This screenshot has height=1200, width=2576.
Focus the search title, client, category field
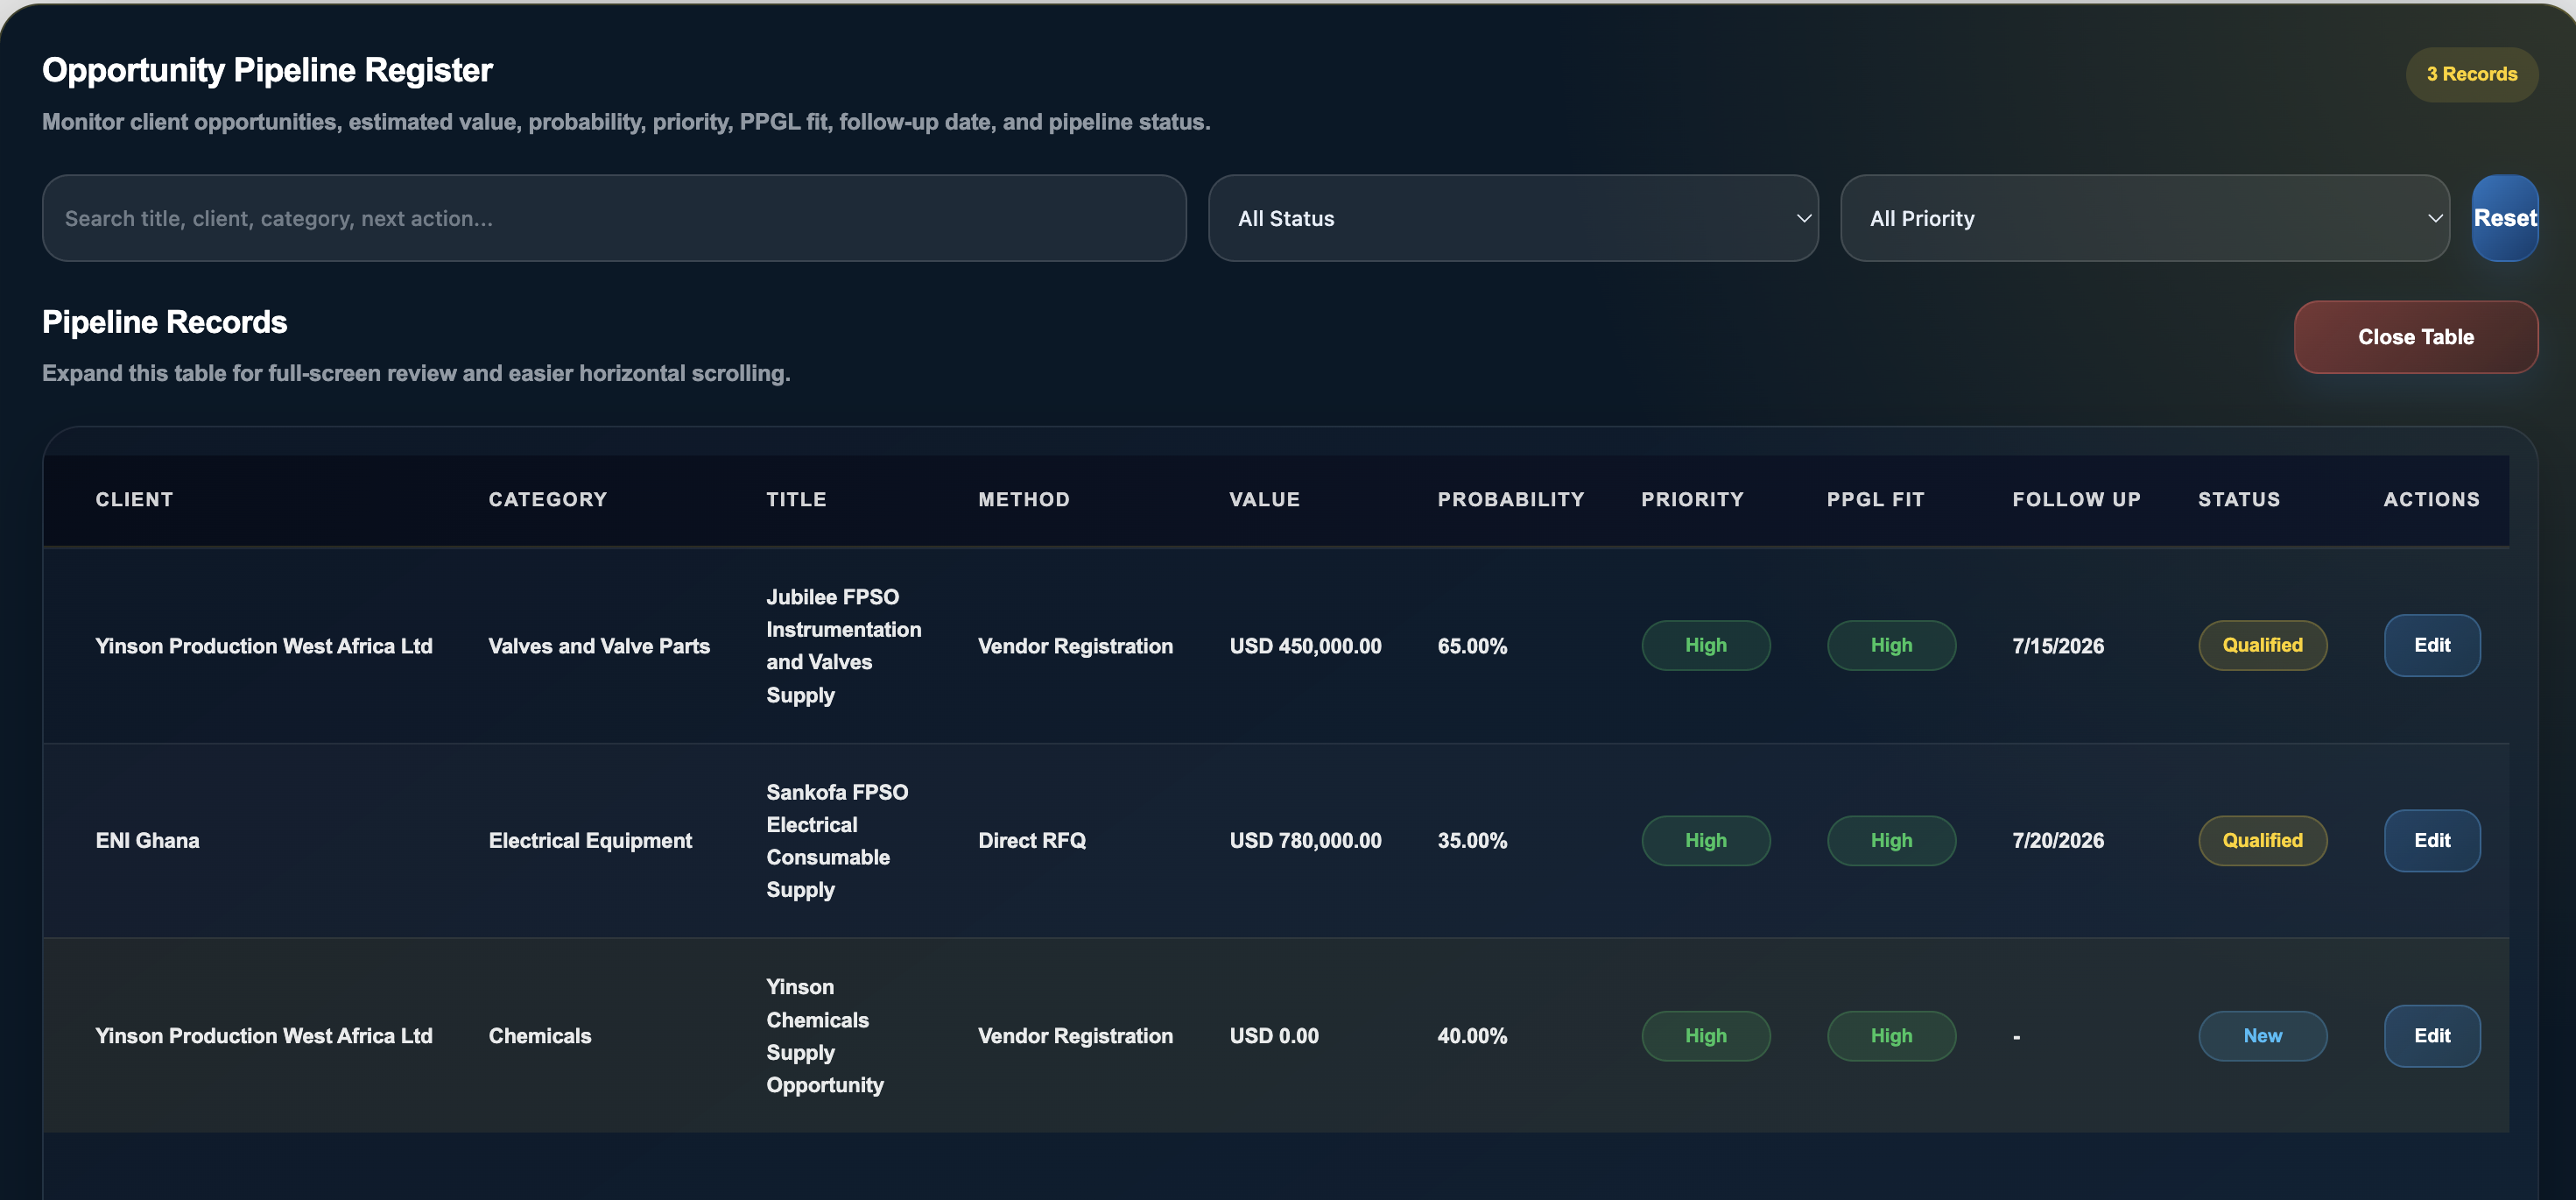click(x=614, y=218)
